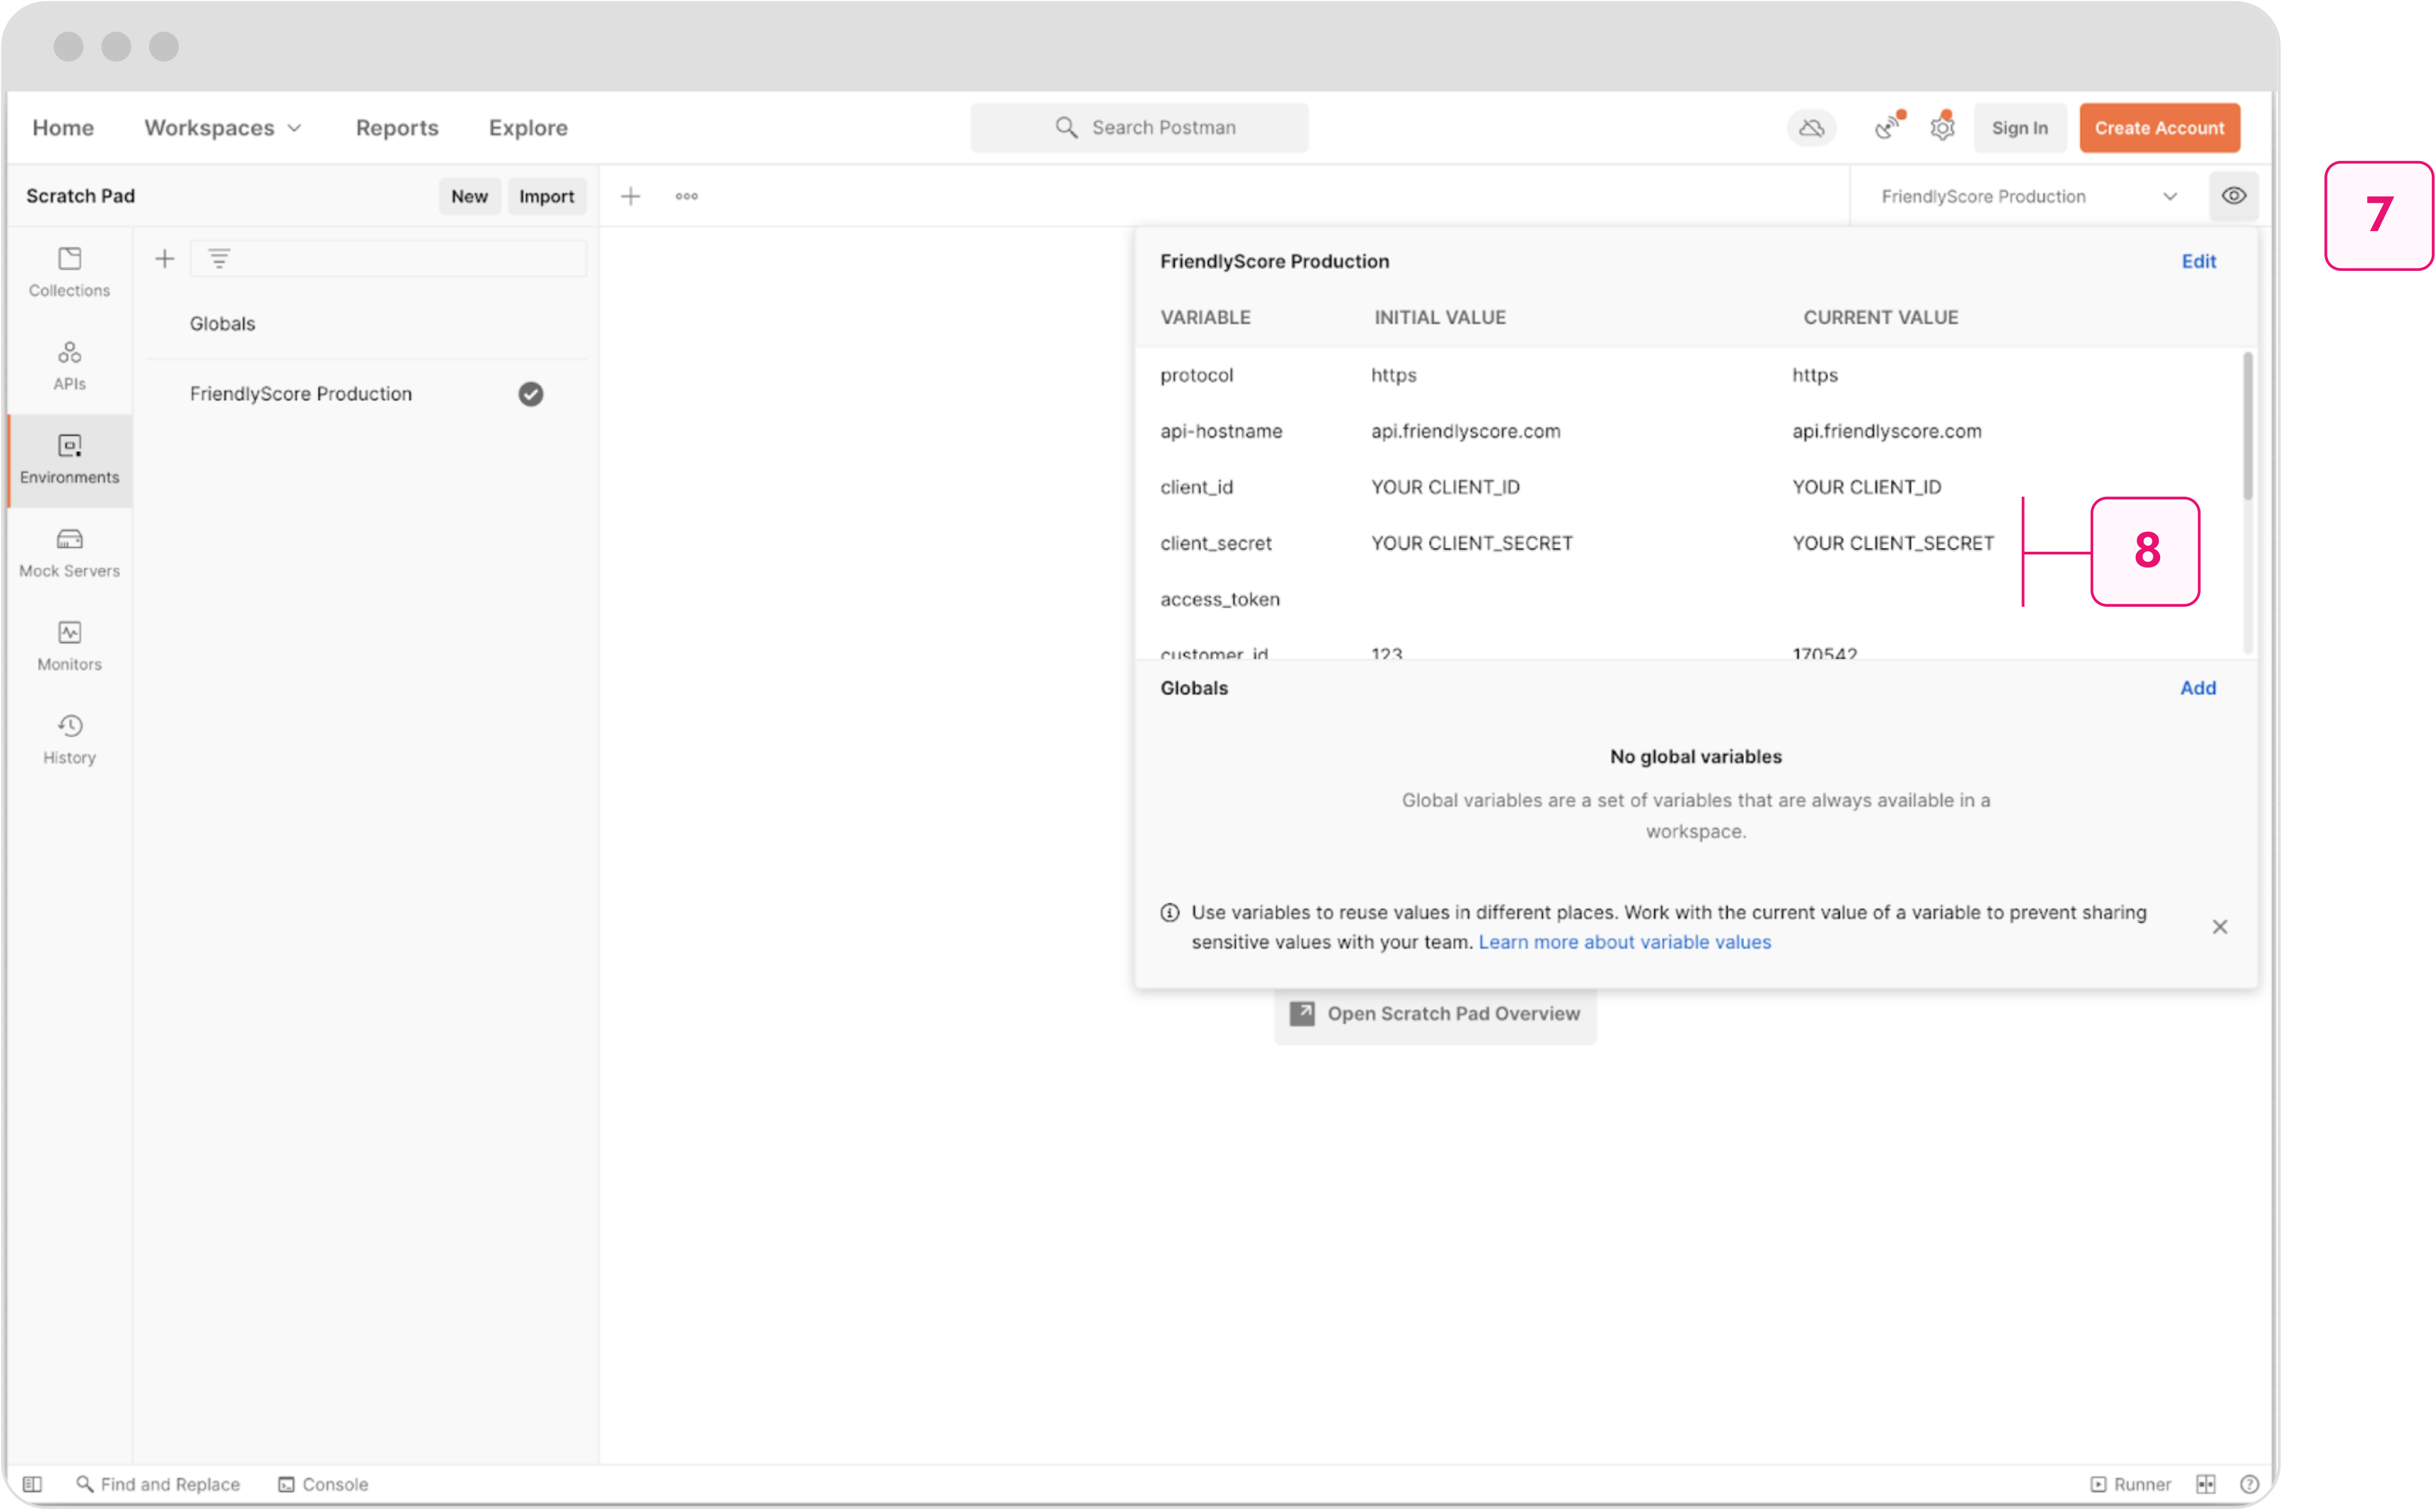The height and width of the screenshot is (1512, 2435).
Task: Open a new tab with plus icon
Action: [x=630, y=196]
